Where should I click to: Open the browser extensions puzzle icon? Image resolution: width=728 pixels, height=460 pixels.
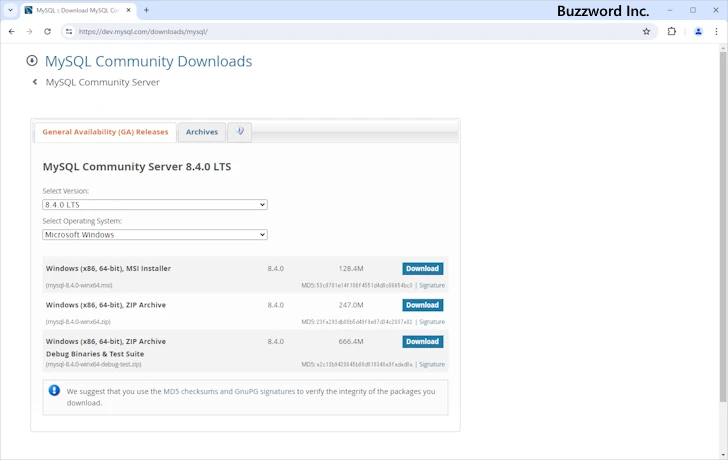(672, 31)
